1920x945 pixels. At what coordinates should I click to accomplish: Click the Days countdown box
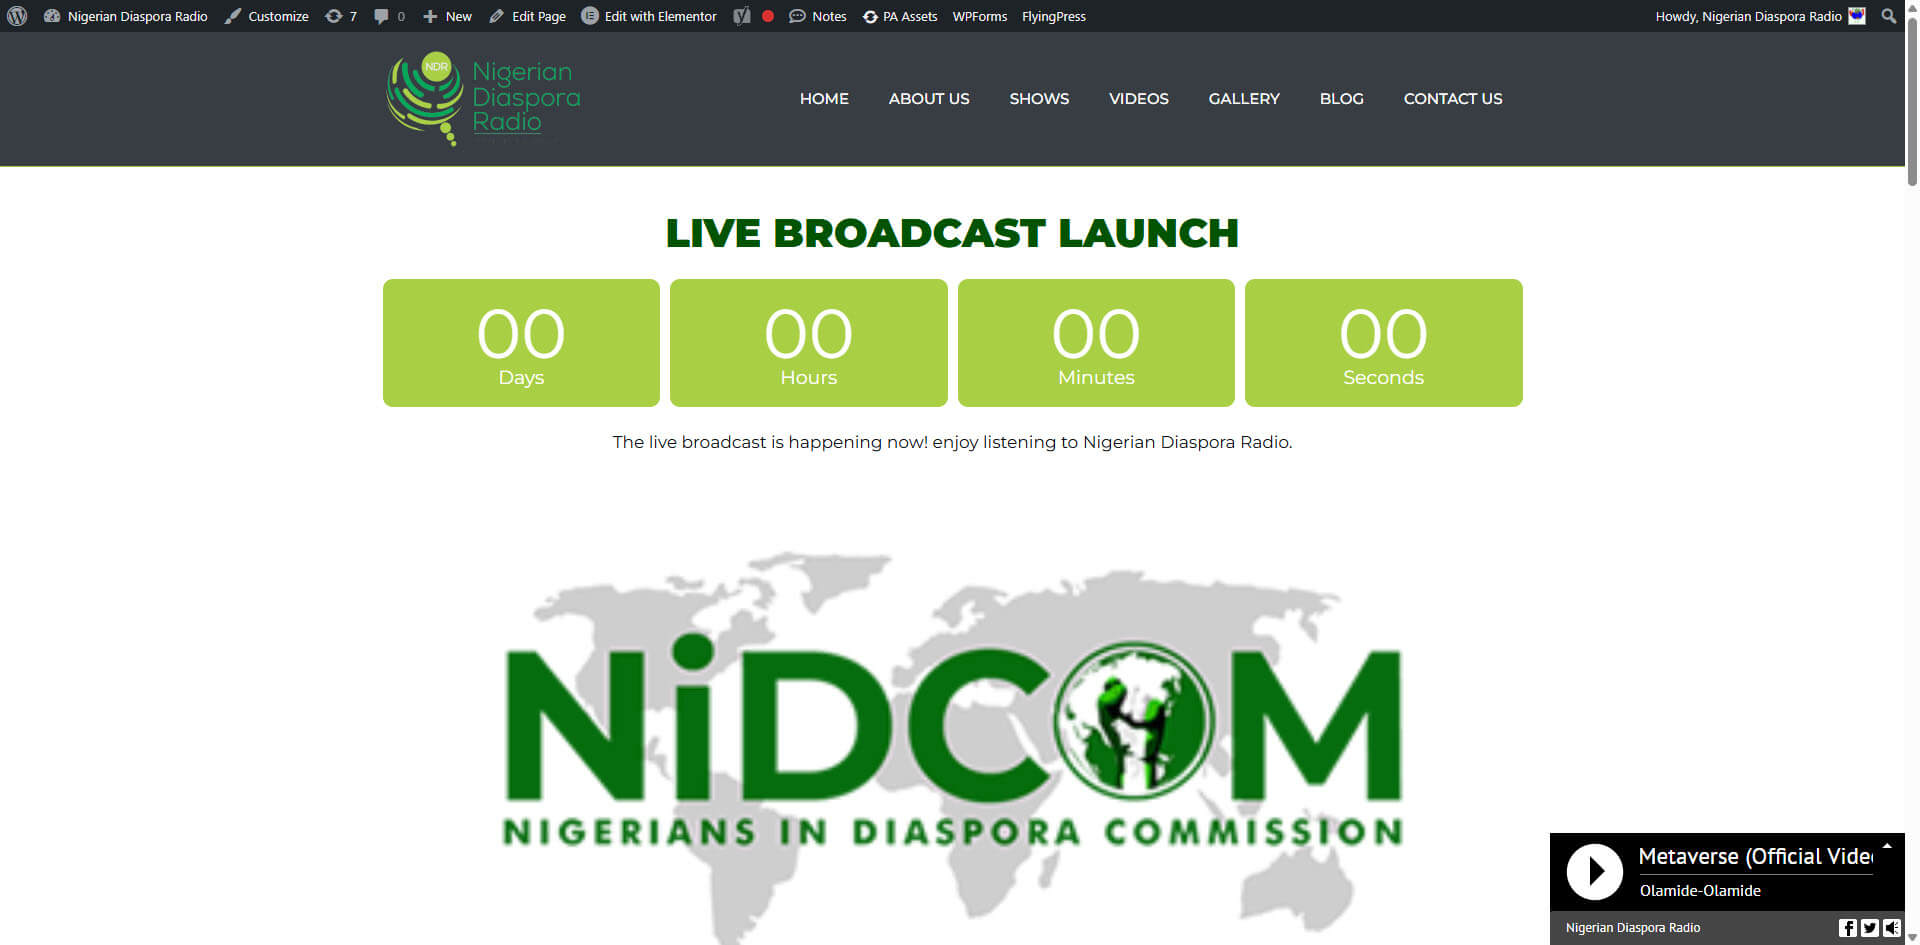tap(521, 343)
